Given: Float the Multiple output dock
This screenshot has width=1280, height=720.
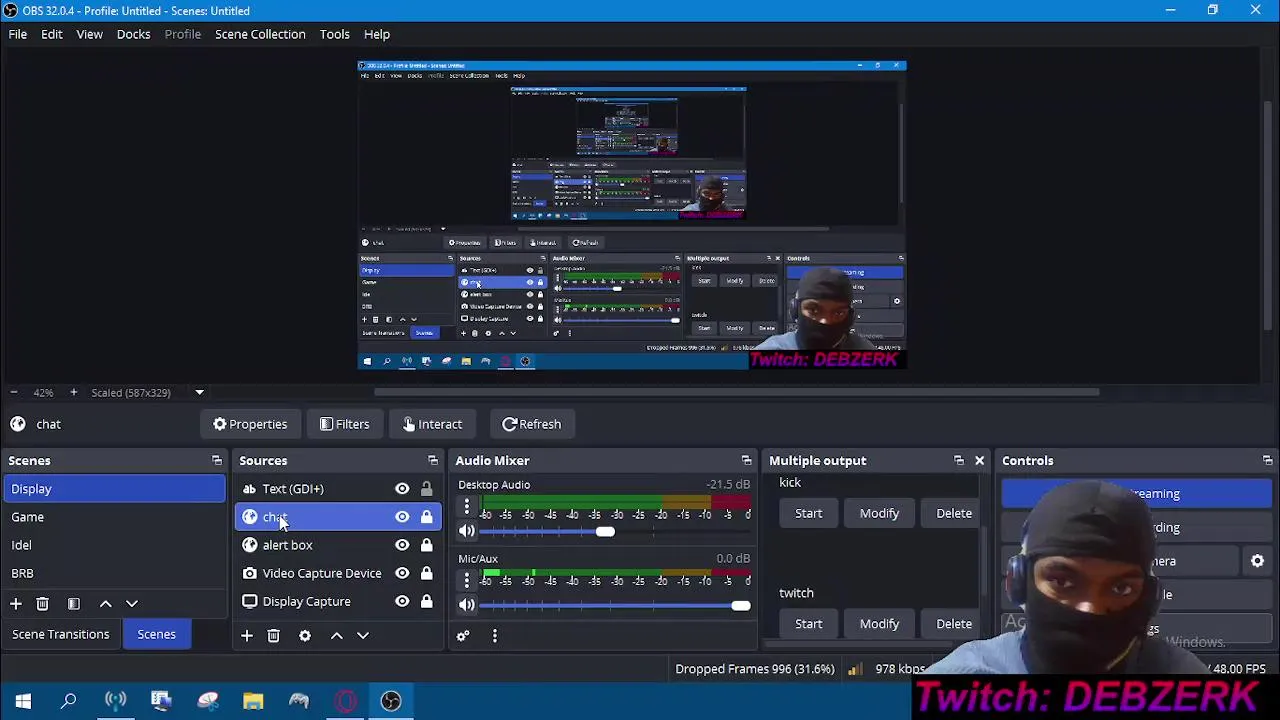Looking at the screenshot, I should click(x=958, y=461).
